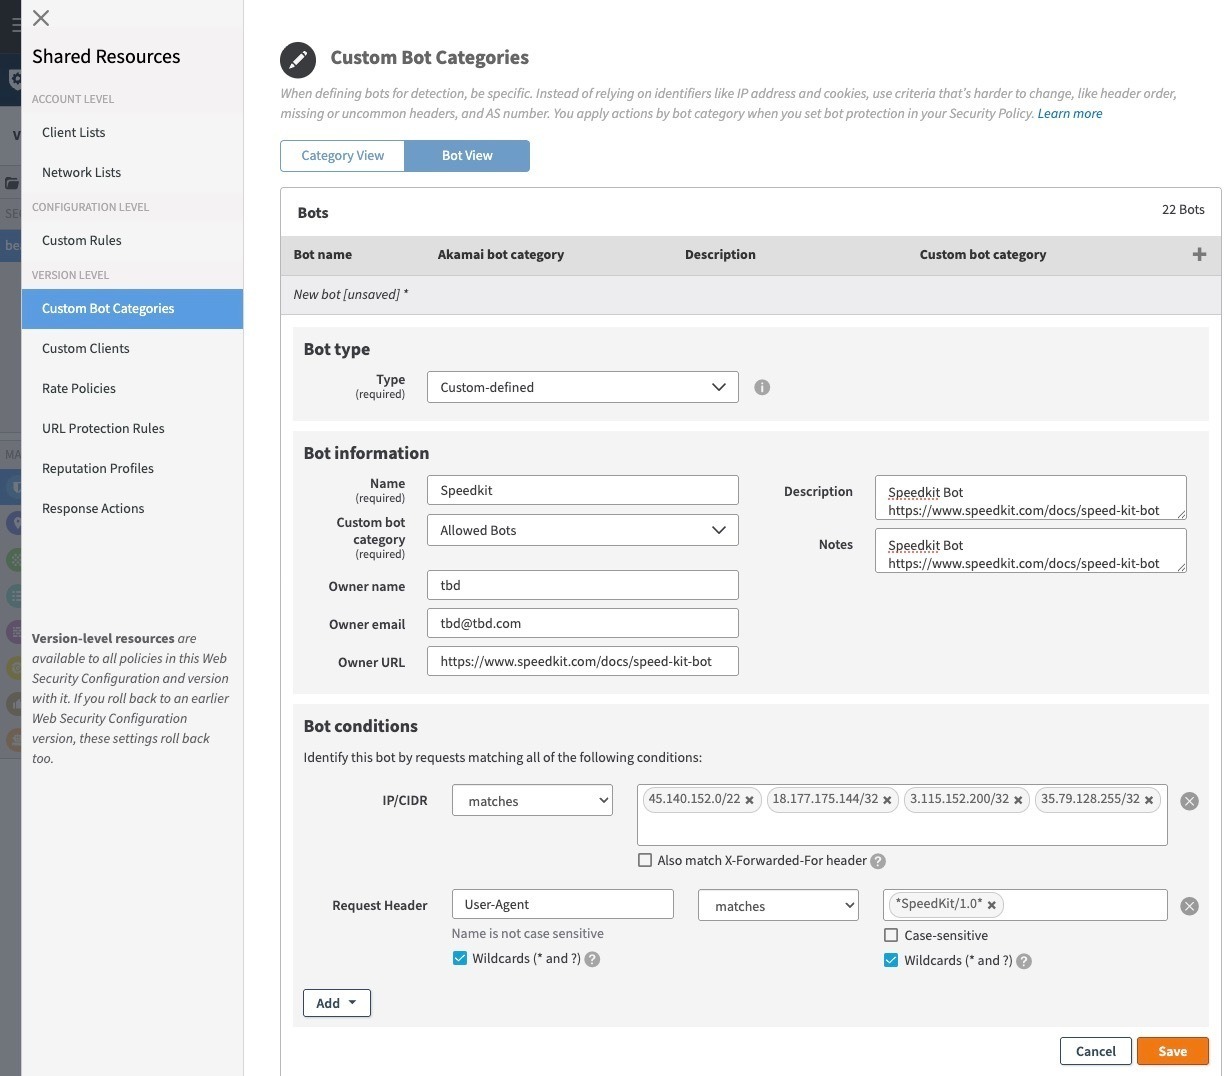Remove the 45.140.152.0/22 IP tag
Screen dimensions: 1229x1076
[x=749, y=800]
